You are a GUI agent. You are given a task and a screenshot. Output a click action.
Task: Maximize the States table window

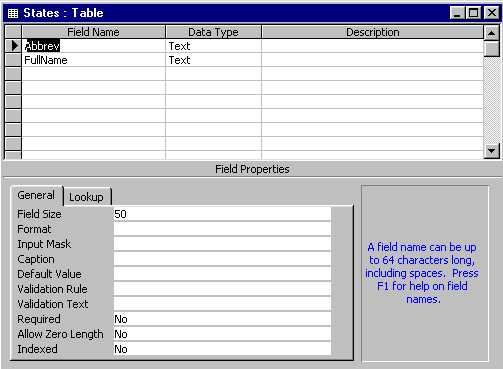pyautogui.click(x=474, y=13)
